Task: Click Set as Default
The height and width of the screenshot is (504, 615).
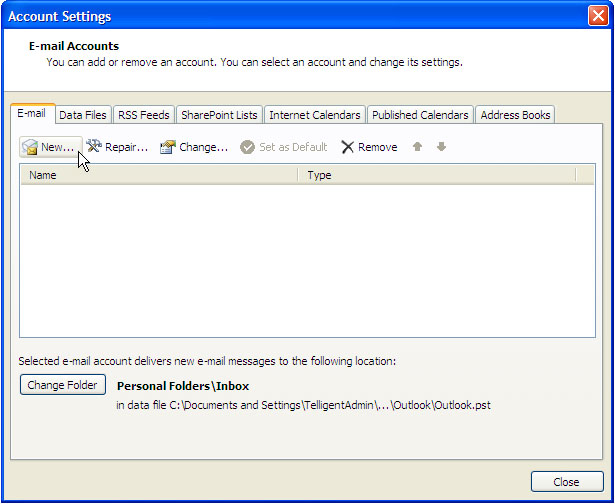Action: tap(284, 147)
